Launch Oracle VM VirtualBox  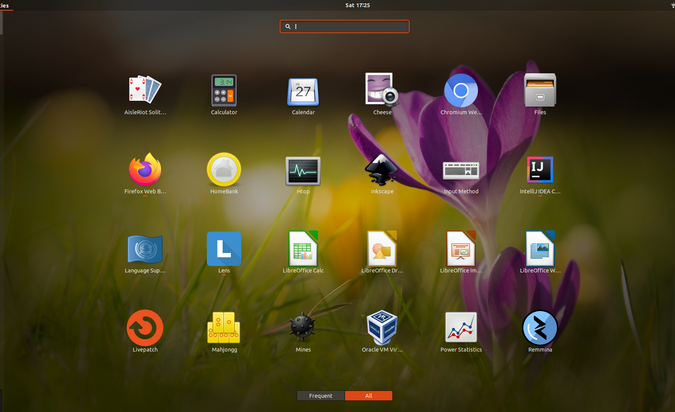(382, 327)
